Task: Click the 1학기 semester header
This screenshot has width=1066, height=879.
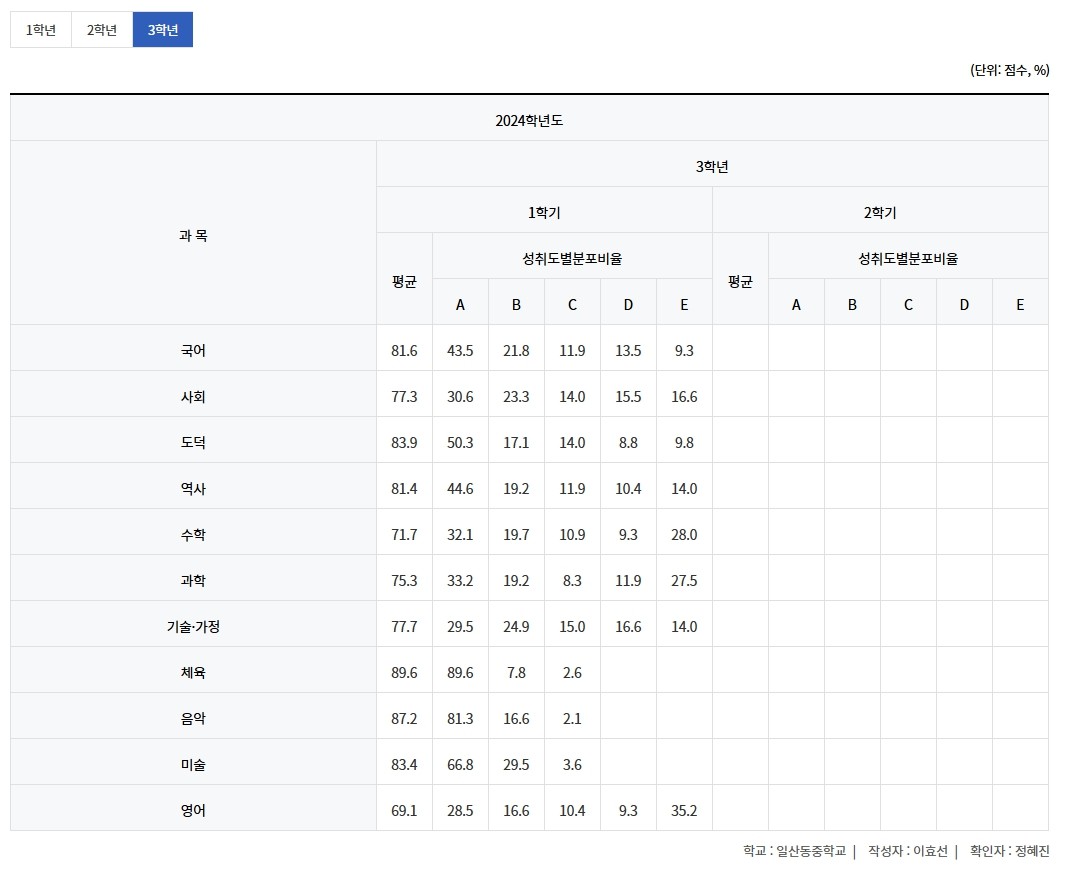Action: pyautogui.click(x=544, y=212)
